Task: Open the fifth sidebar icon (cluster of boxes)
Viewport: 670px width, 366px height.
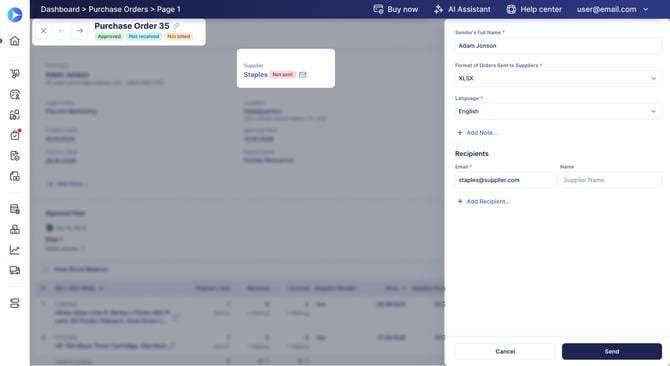Action: pos(15,115)
